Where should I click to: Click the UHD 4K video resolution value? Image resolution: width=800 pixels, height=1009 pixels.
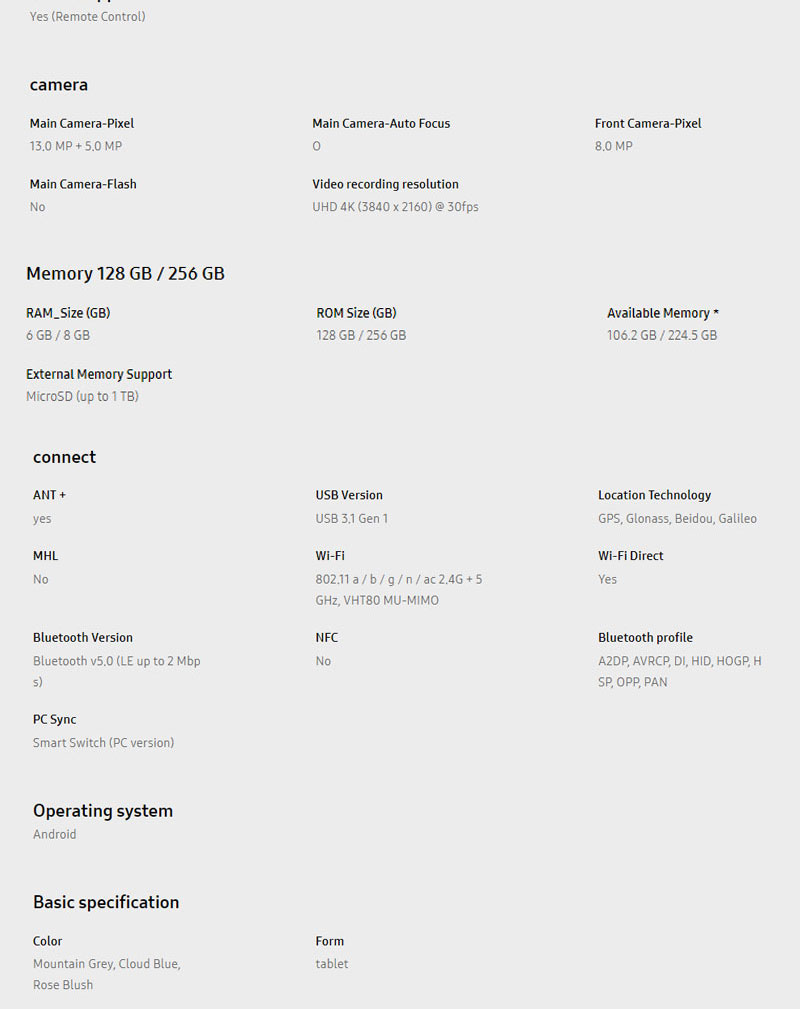point(395,207)
